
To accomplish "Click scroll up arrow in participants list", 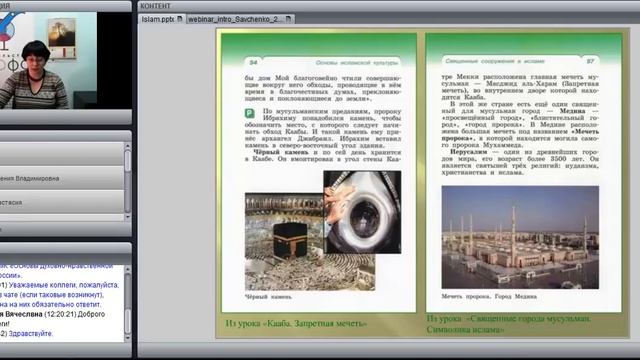I will [127, 146].
